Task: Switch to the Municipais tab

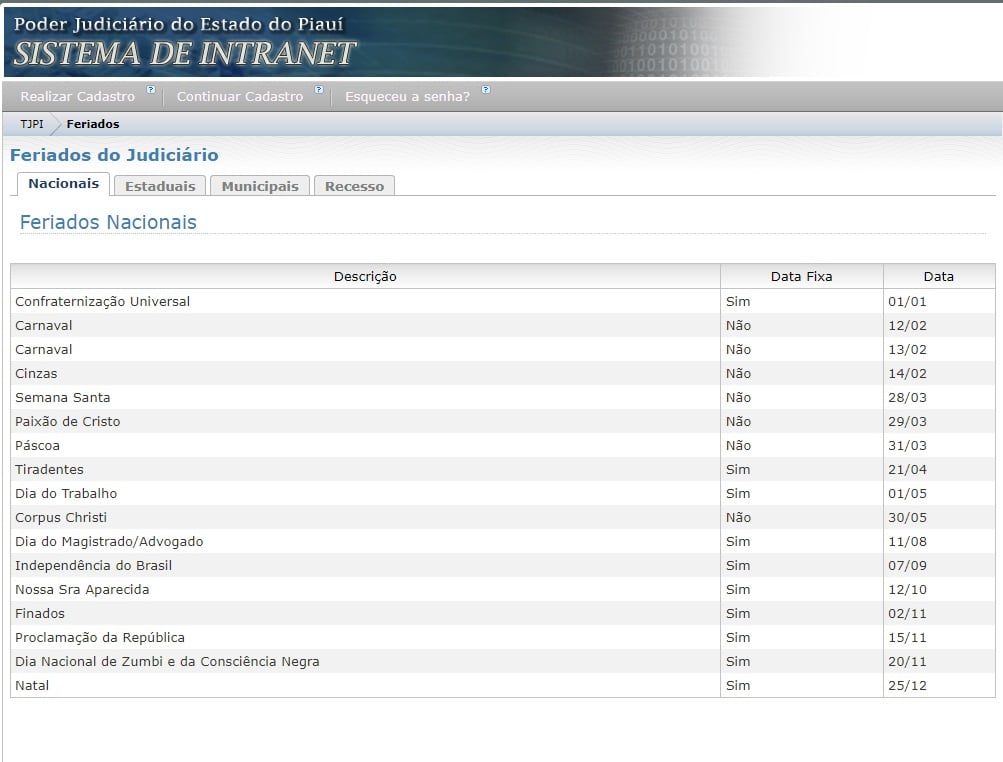Action: pos(260,186)
